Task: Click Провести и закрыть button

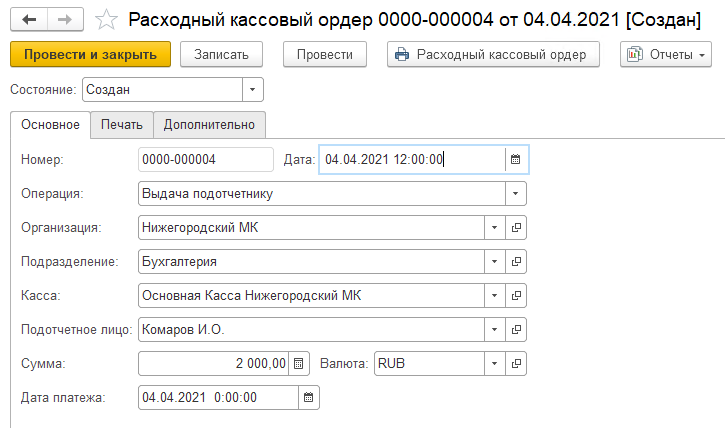Action: (90, 54)
